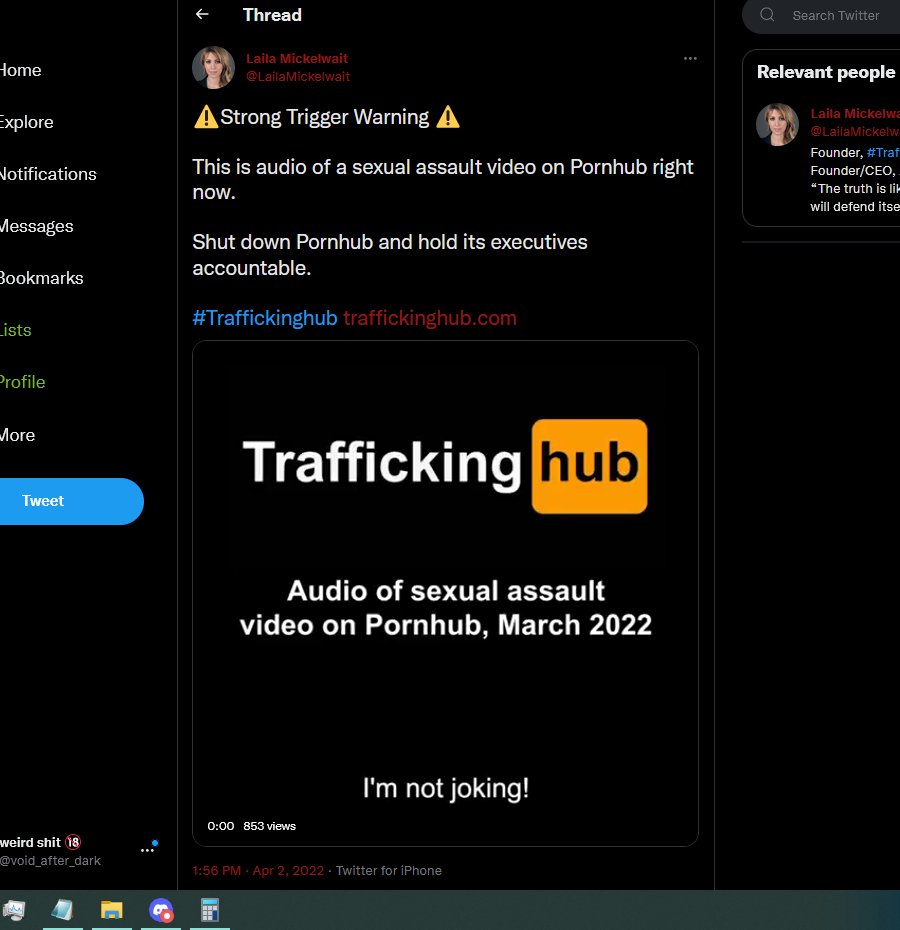Open Explore in the sidebar
900x930 pixels.
[x=26, y=122]
